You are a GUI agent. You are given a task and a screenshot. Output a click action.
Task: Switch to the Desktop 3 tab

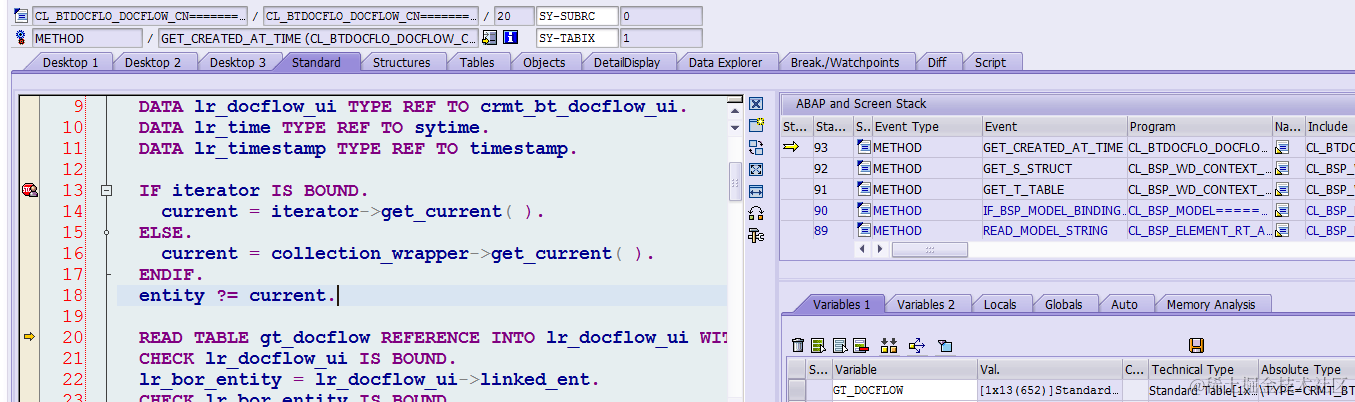pos(237,62)
